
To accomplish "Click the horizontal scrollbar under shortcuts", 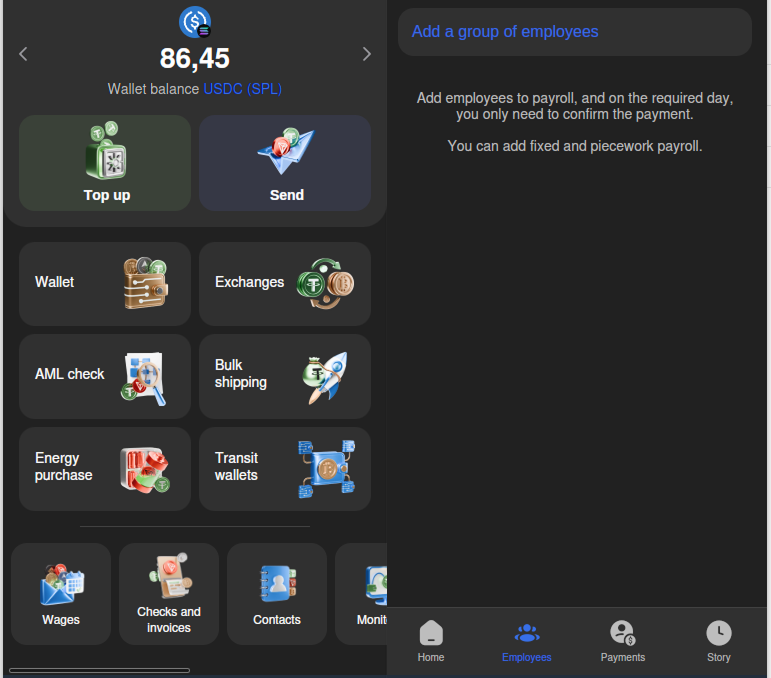I will pos(100,670).
